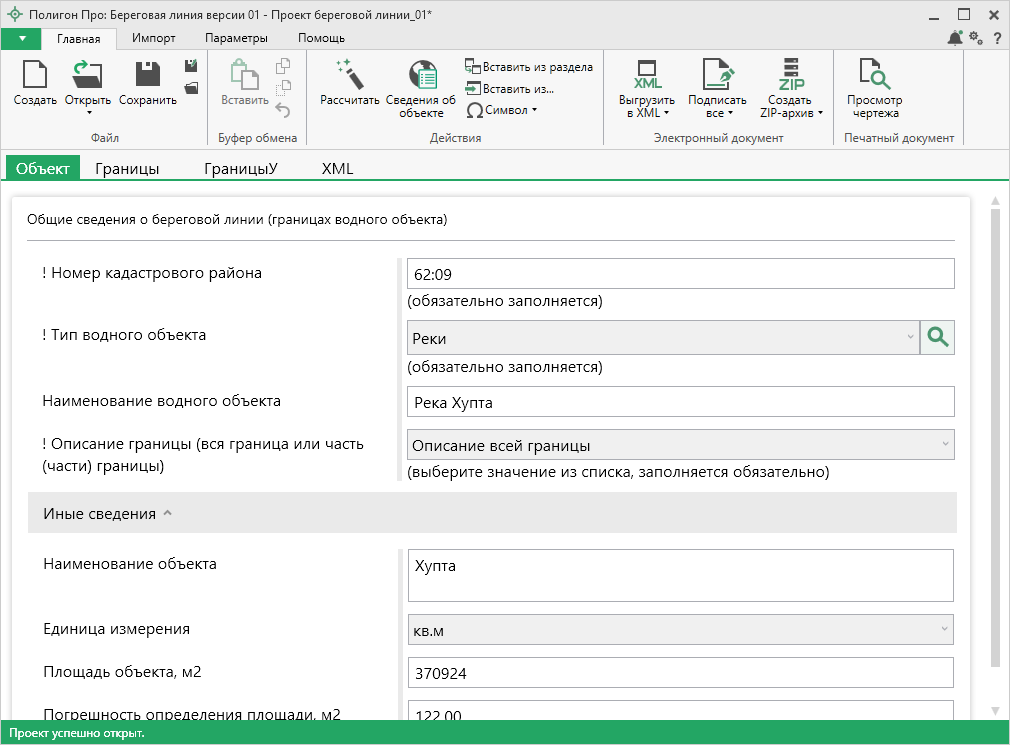Click magnifier search icon next to Реки
Viewport: 1010px width, 745px height.
937,338
